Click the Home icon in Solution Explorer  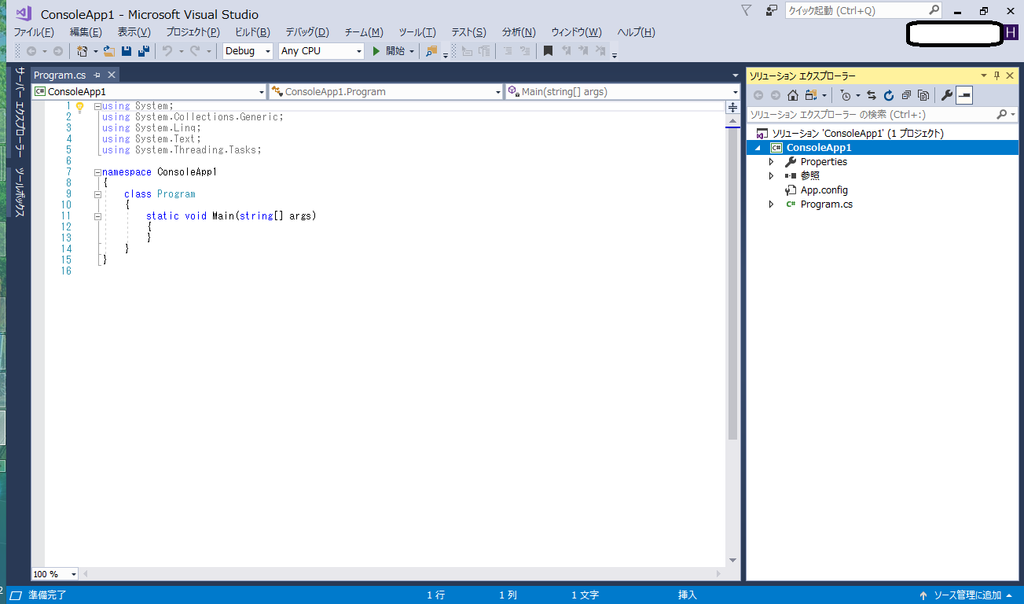point(793,95)
